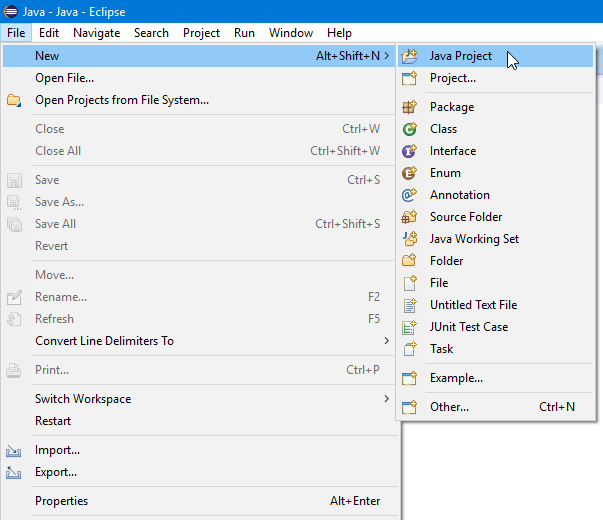This screenshot has width=603, height=520.
Task: Create a new Package
Action: tap(495, 107)
